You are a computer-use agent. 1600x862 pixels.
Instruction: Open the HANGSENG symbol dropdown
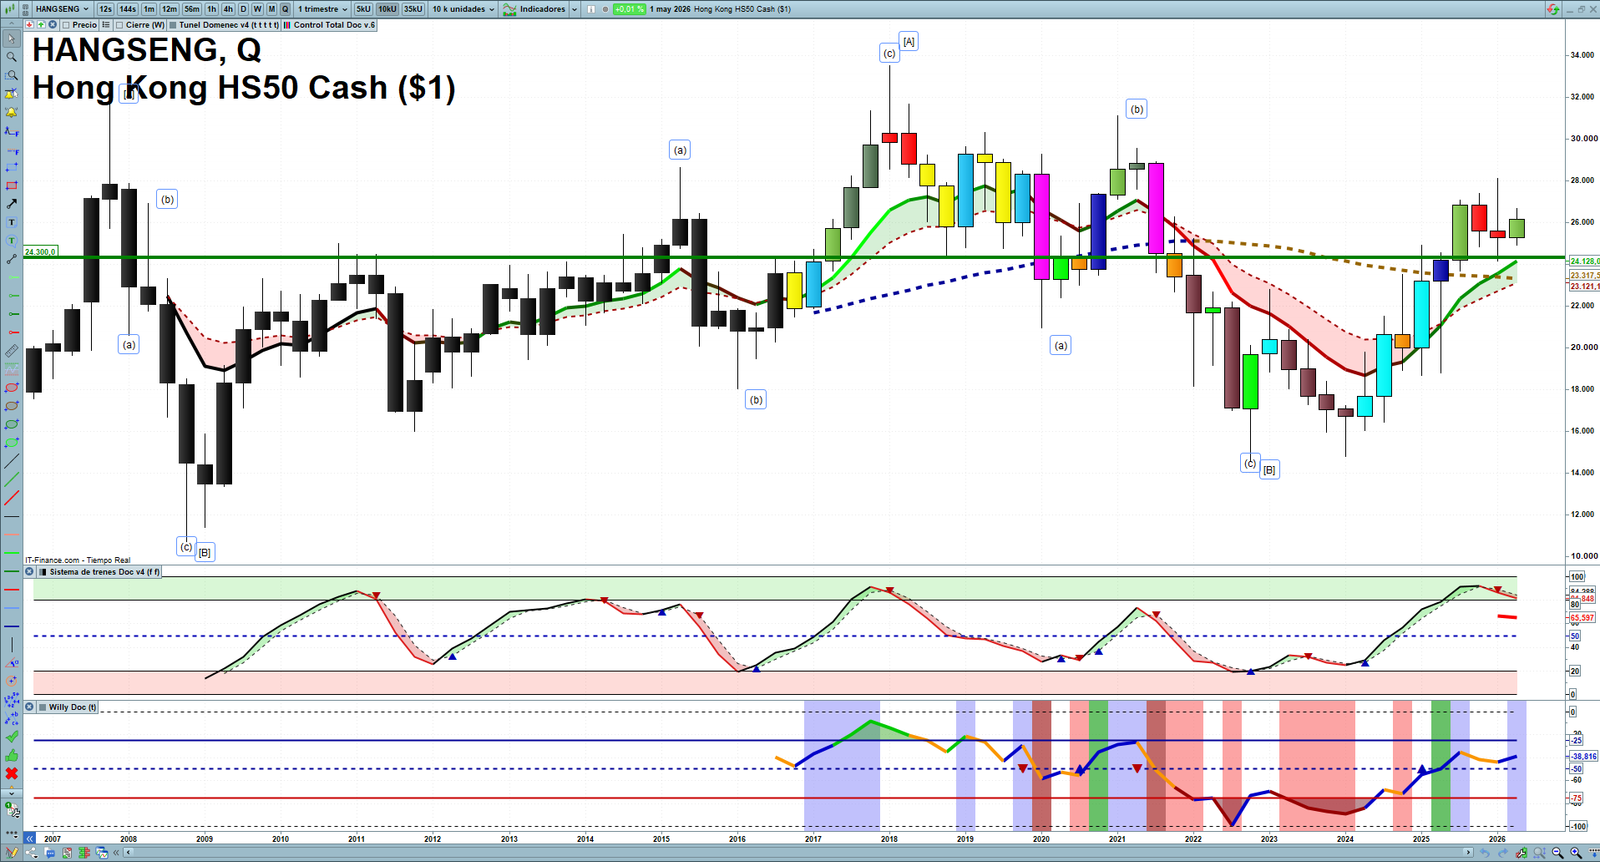tap(61, 9)
